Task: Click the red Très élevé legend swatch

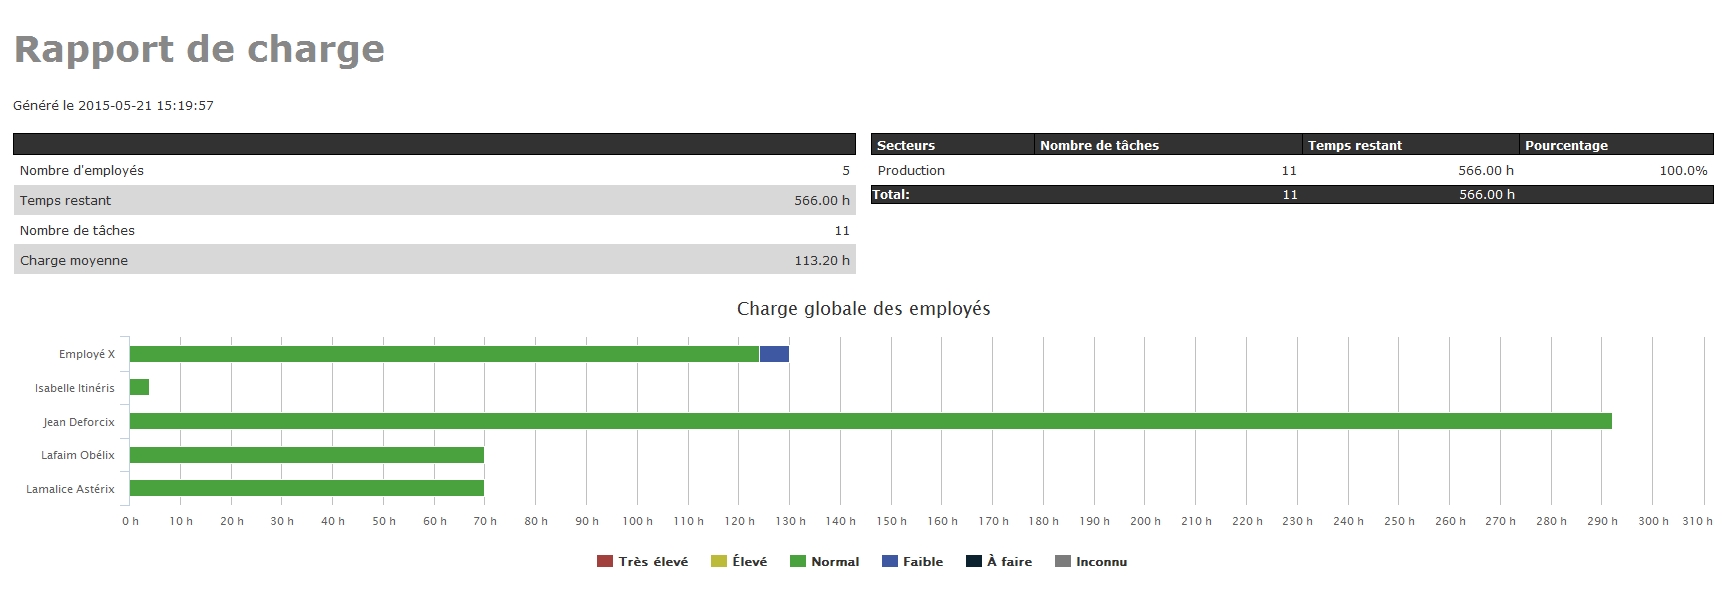Action: click(x=604, y=562)
